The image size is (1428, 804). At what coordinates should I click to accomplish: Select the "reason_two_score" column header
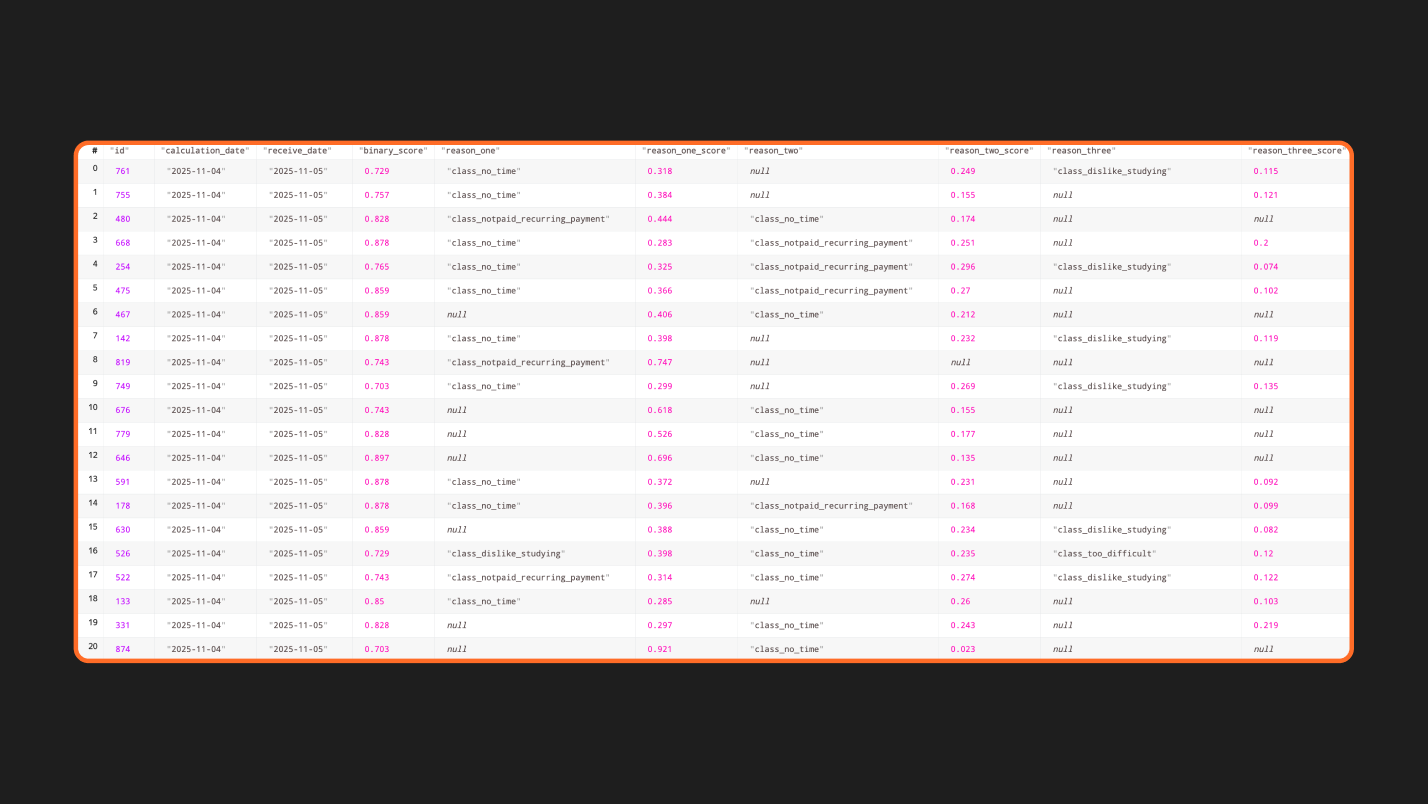click(989, 151)
